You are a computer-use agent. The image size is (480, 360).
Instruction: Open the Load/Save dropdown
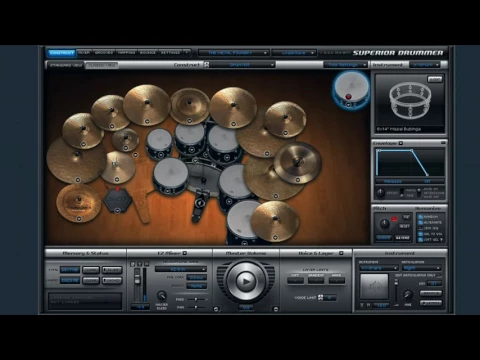294,53
